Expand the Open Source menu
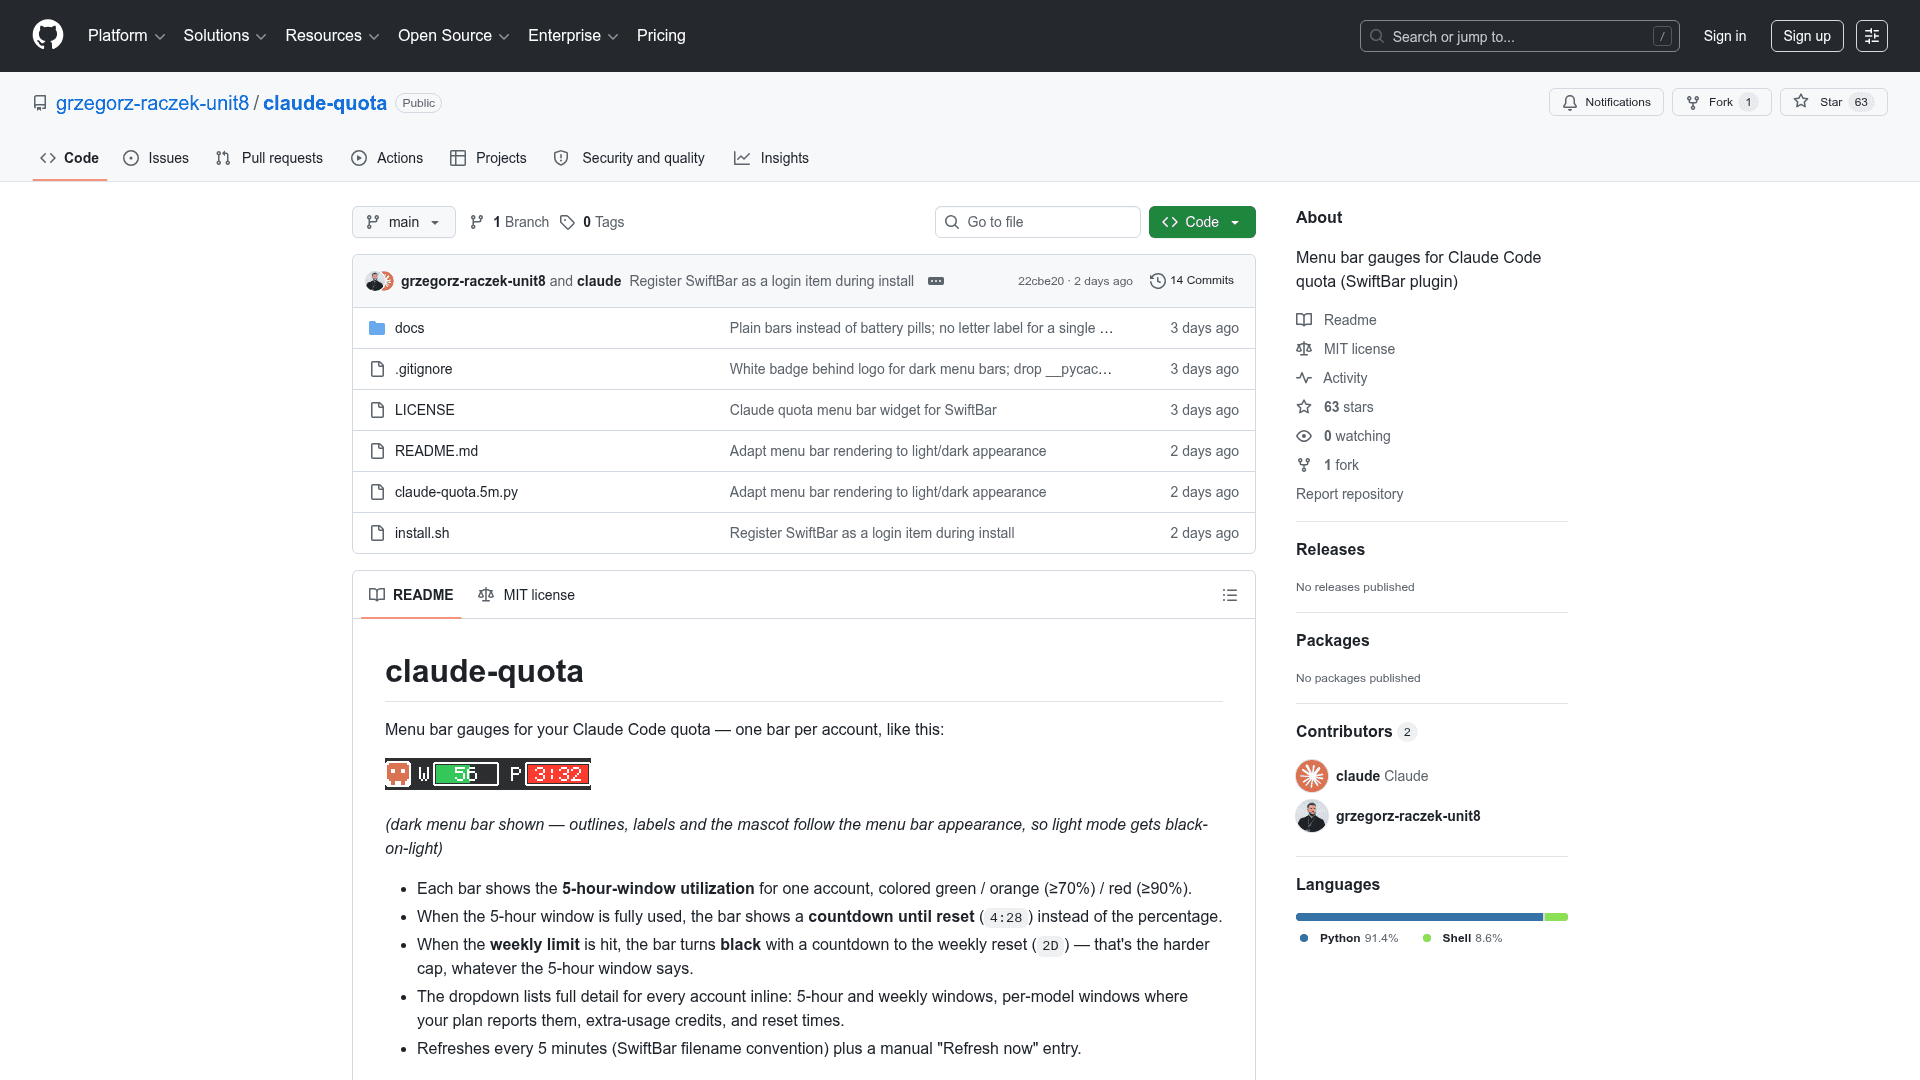 point(454,36)
